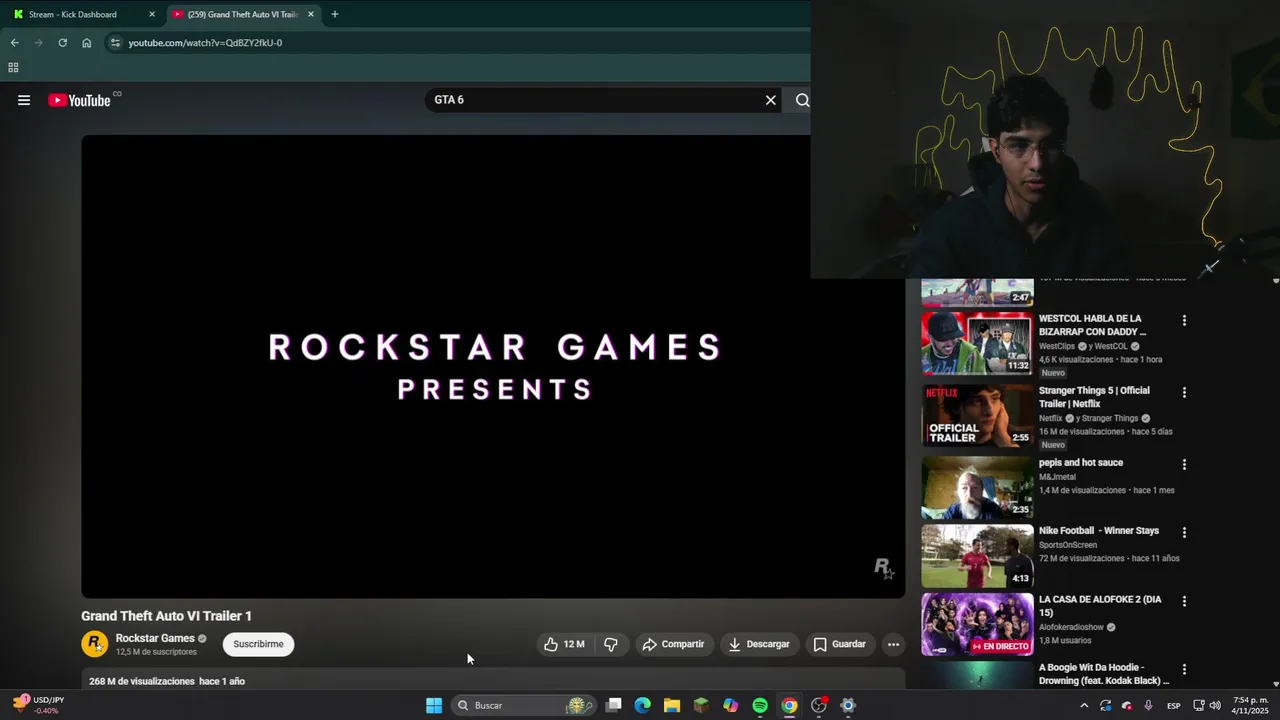1280x720 pixels.
Task: Open options menu for Nike Football video
Action: click(1184, 533)
